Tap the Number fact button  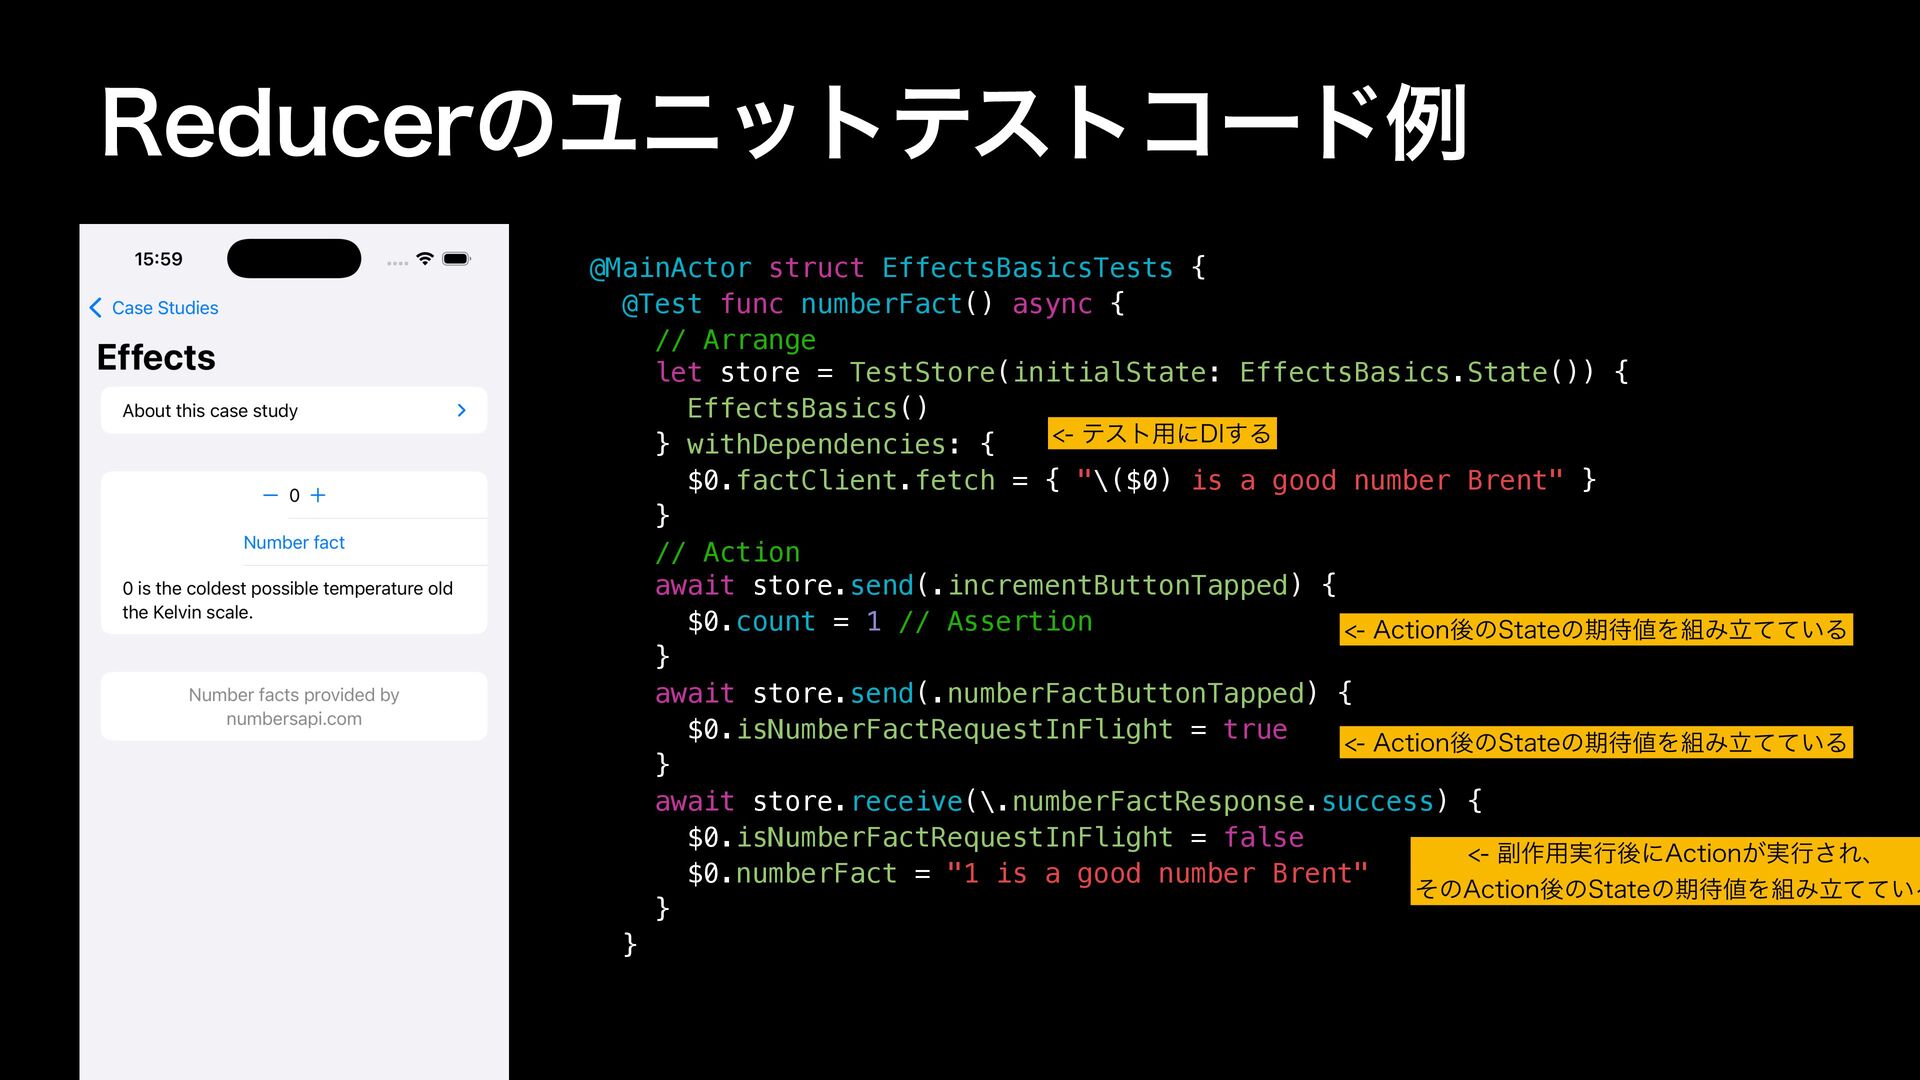[x=294, y=543]
